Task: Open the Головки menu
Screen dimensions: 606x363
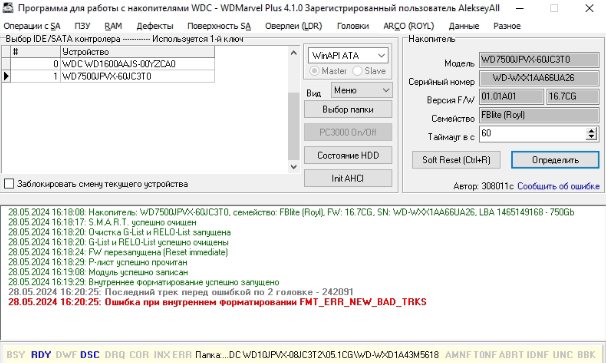Action: click(352, 26)
